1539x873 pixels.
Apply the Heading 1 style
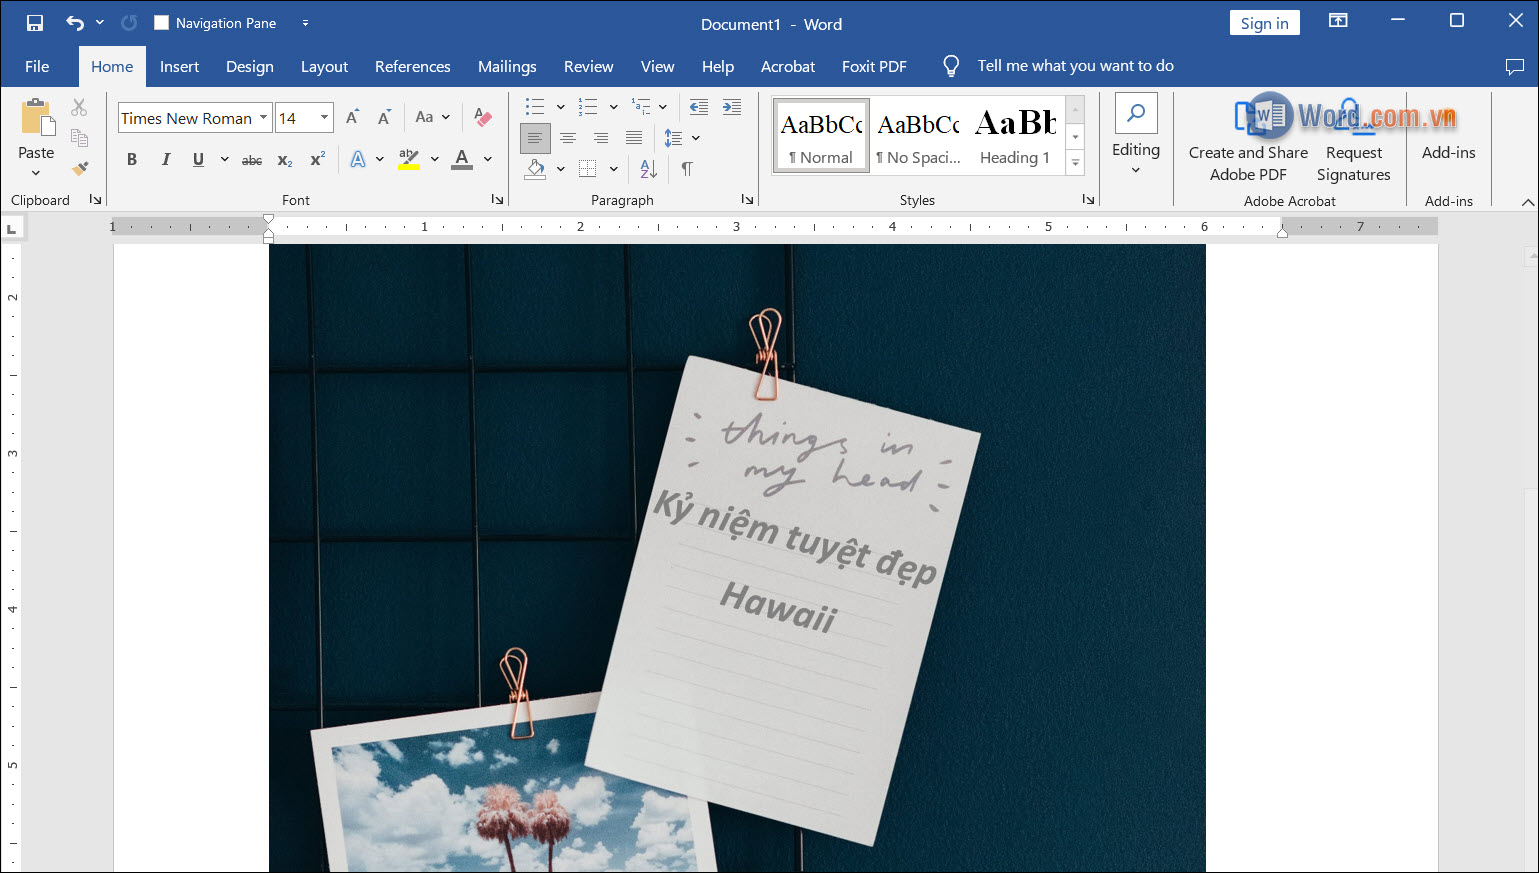(x=1014, y=136)
